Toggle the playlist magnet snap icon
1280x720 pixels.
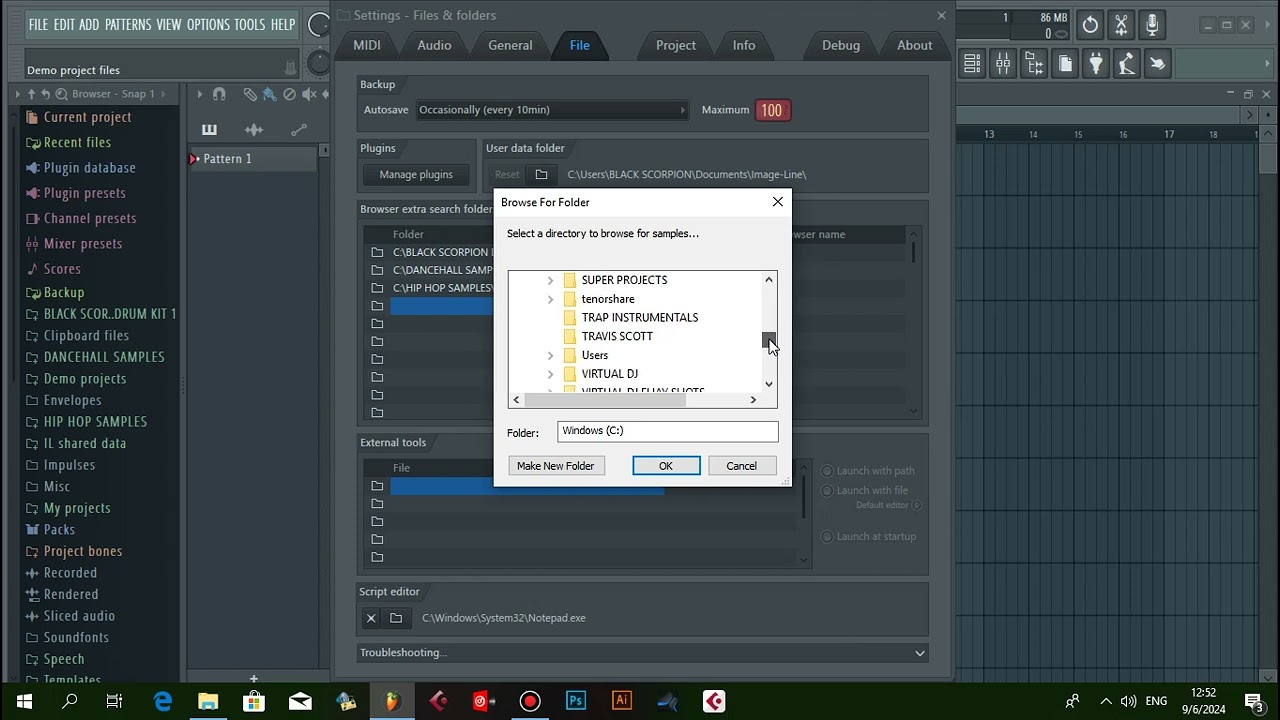point(220,94)
